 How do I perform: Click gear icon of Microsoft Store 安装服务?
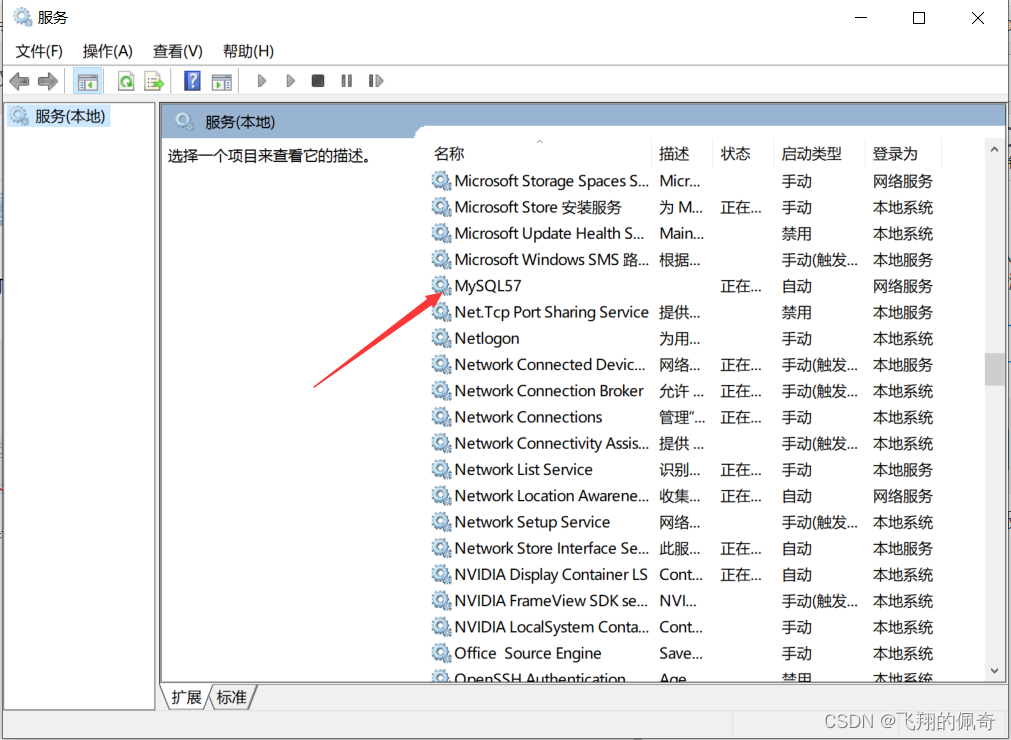pyautogui.click(x=441, y=207)
